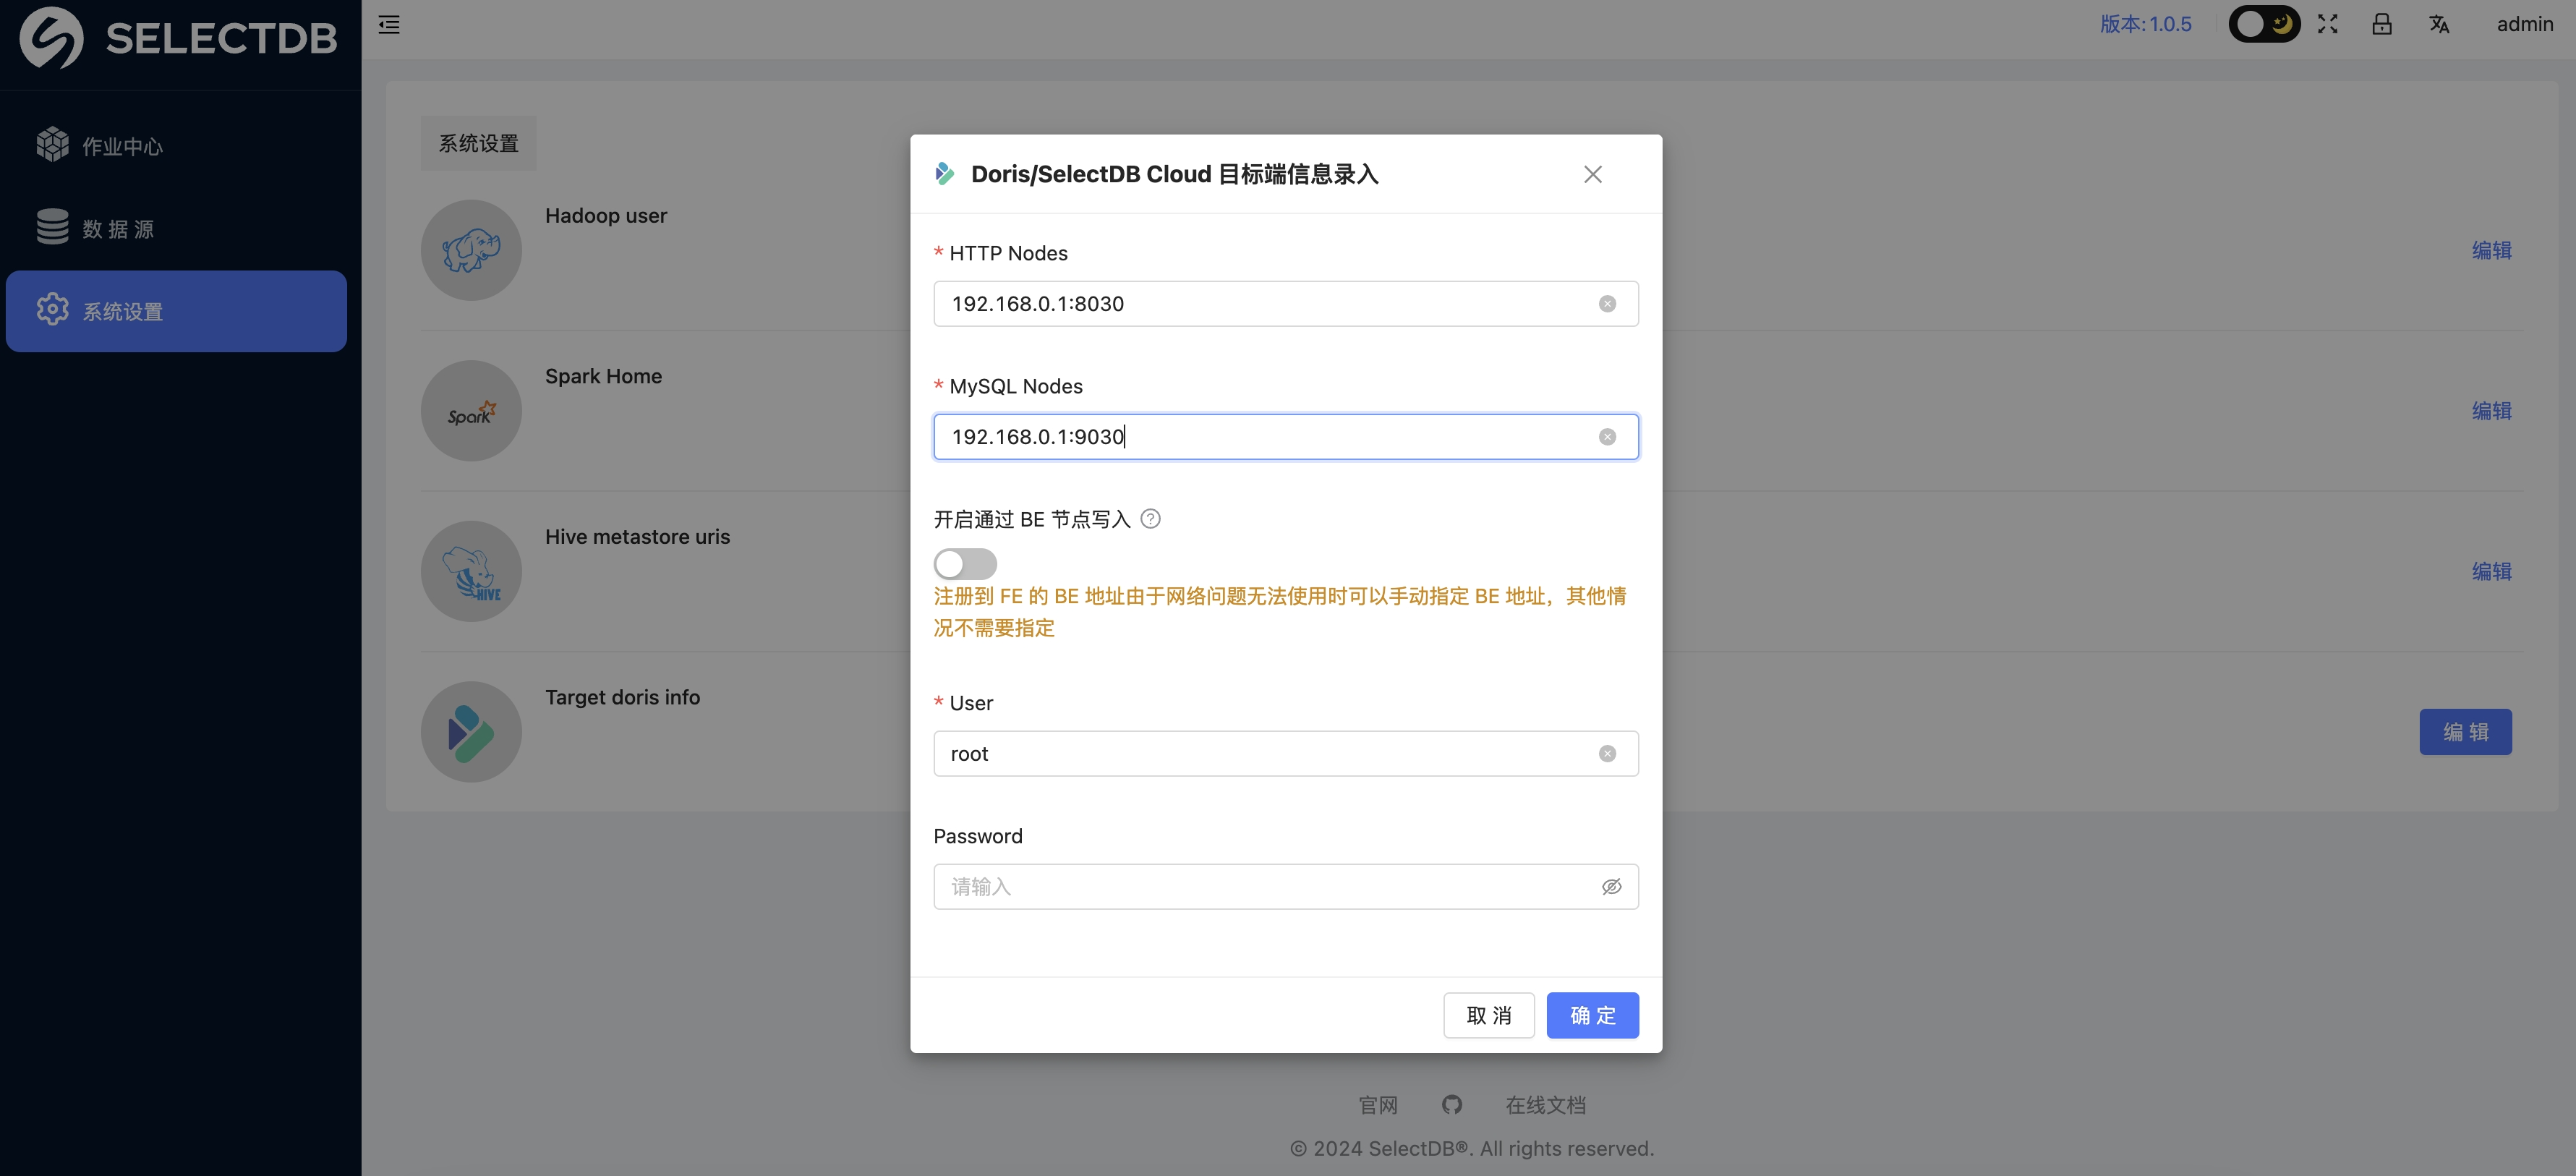Focus the User input field
The height and width of the screenshot is (1176, 2576).
coord(1286,754)
